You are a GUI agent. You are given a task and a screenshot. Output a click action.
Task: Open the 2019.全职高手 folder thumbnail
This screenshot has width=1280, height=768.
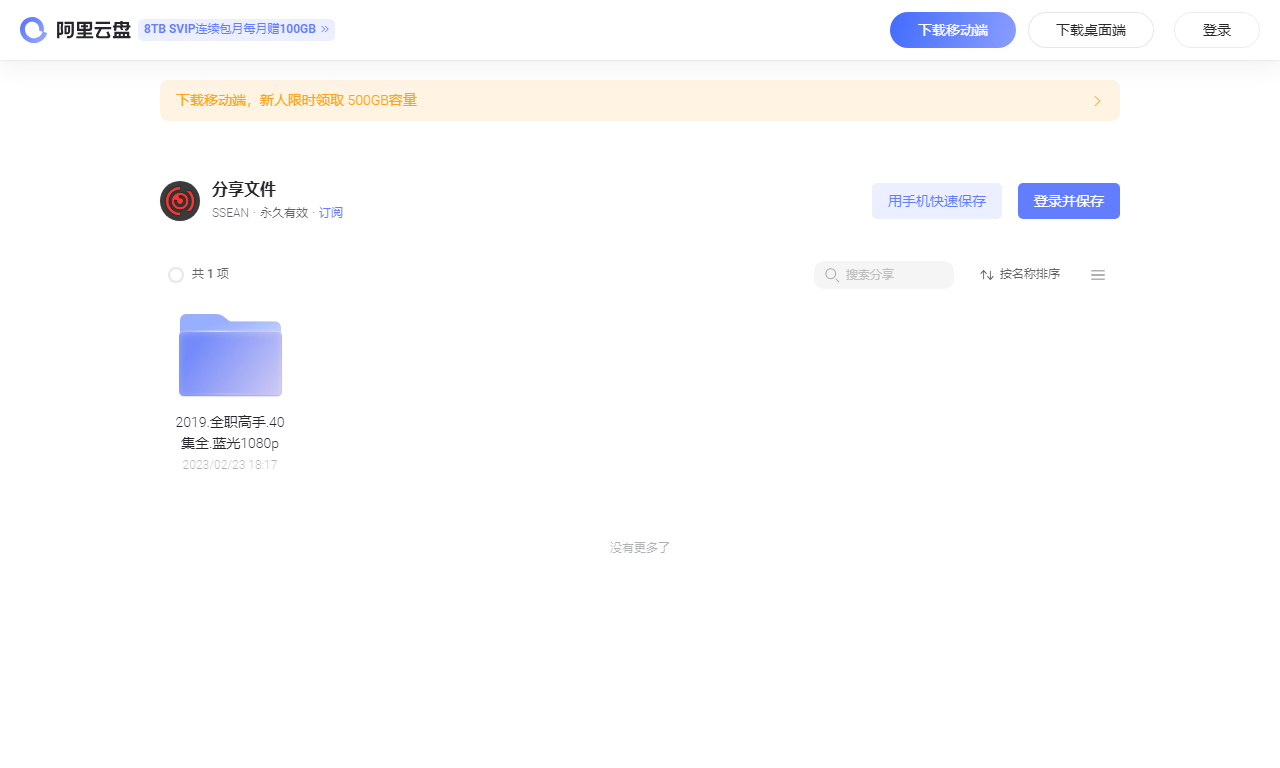tap(230, 355)
